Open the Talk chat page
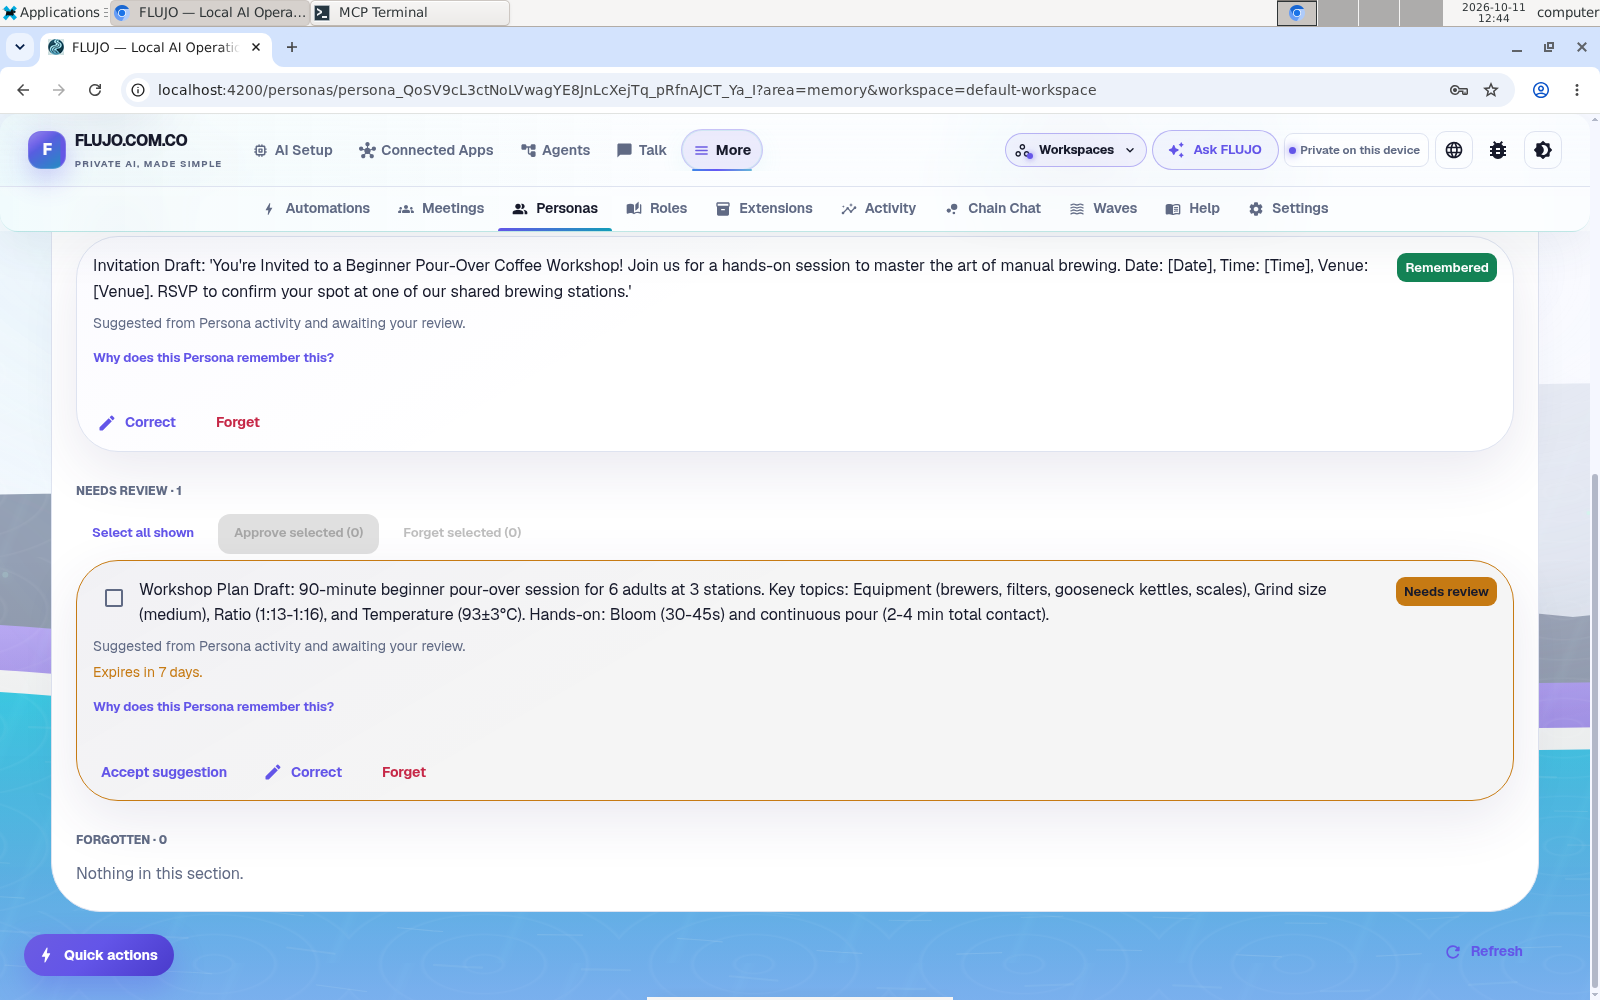This screenshot has height=1000, width=1600. pos(642,150)
